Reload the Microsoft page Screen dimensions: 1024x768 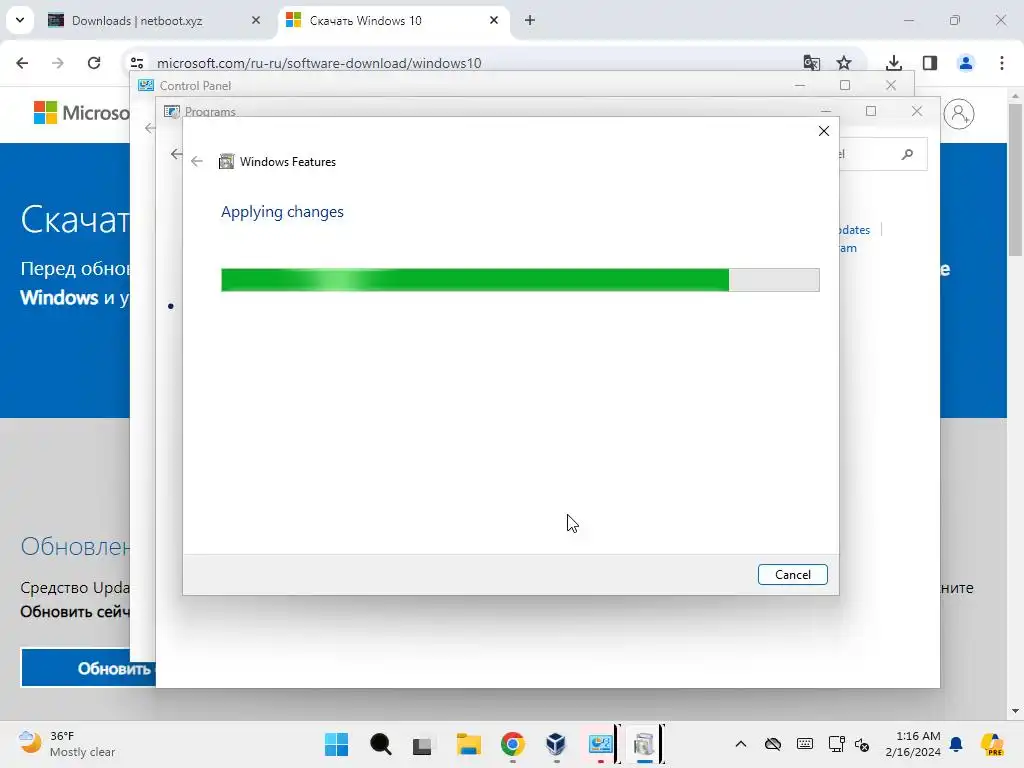(x=94, y=63)
